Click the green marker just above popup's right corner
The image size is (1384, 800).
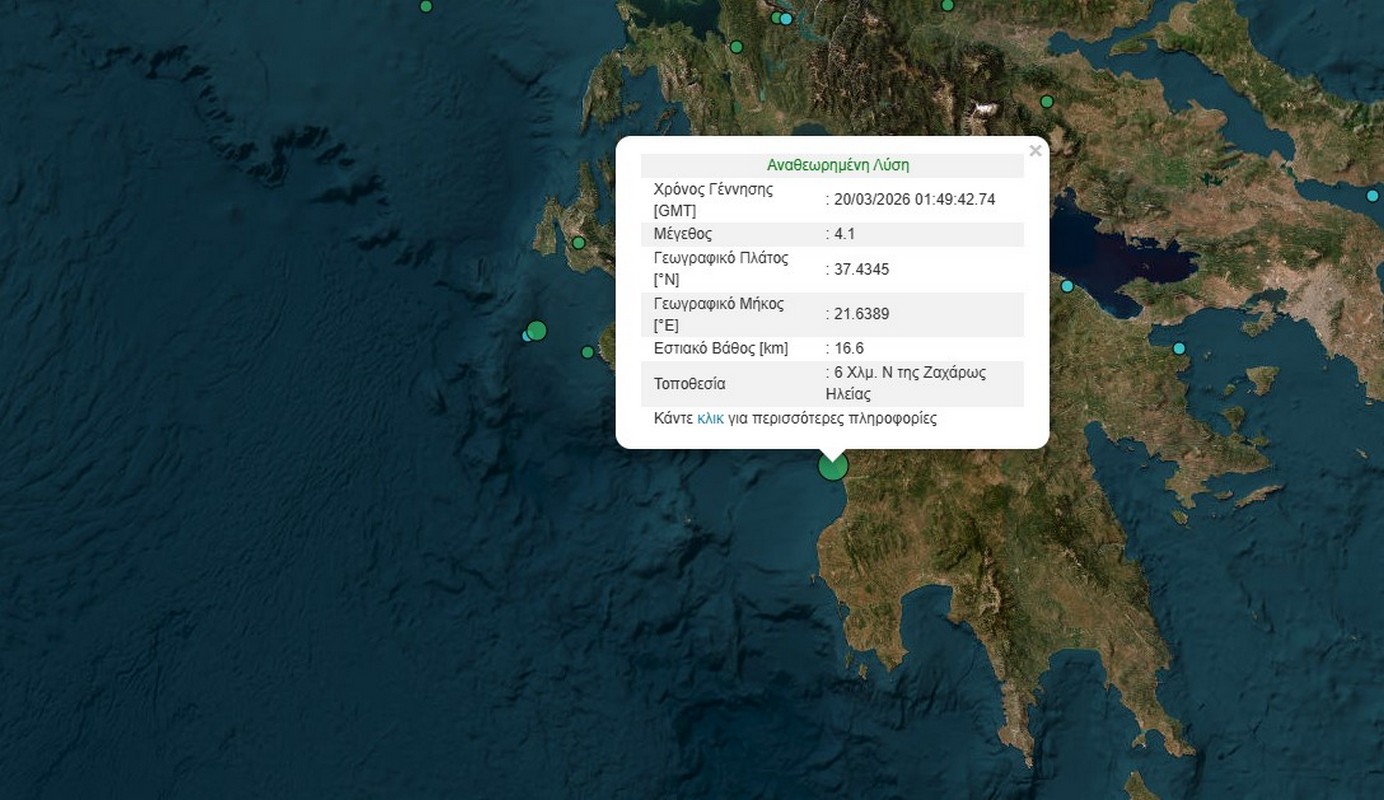click(1047, 101)
